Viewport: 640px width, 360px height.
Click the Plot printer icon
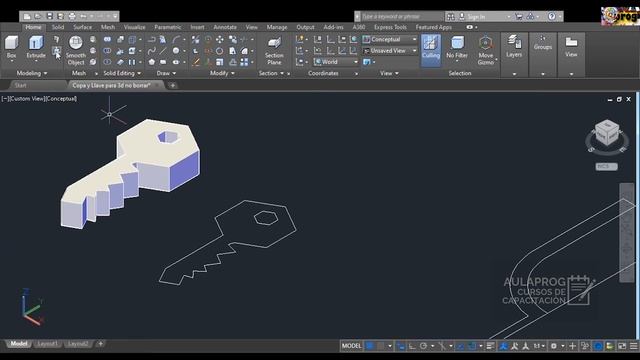72,16
